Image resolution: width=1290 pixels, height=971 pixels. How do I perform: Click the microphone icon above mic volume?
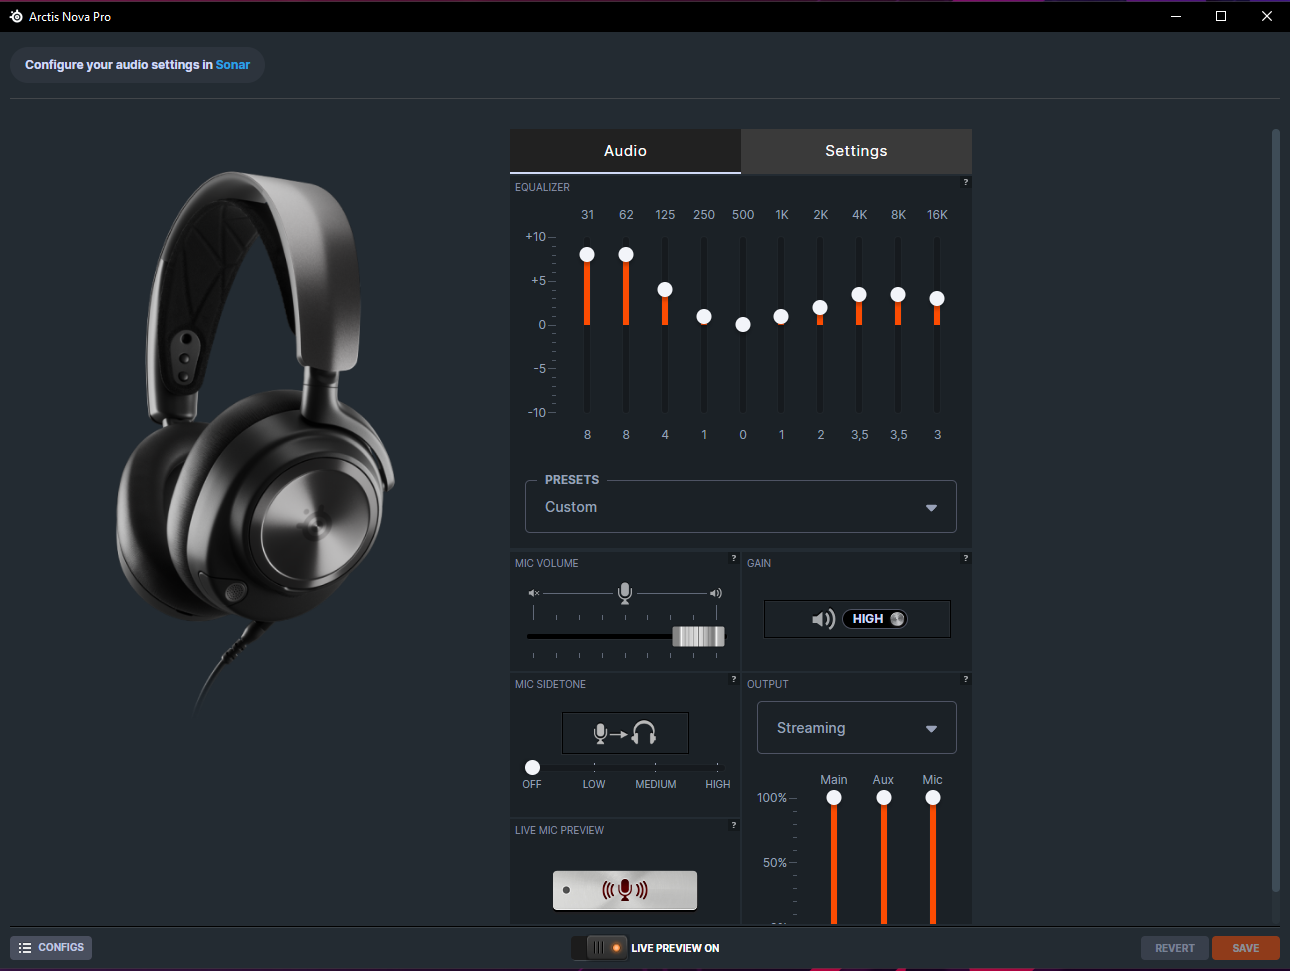pyautogui.click(x=625, y=593)
